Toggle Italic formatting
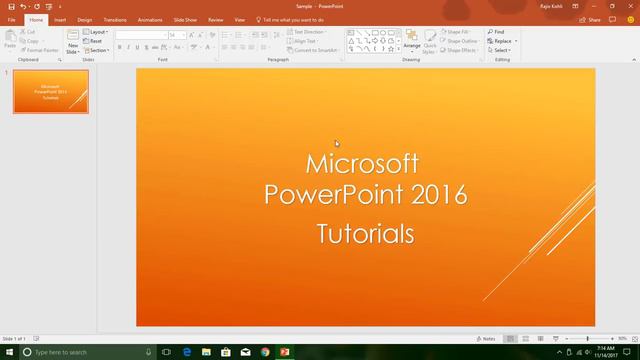 pyautogui.click(x=128, y=48)
